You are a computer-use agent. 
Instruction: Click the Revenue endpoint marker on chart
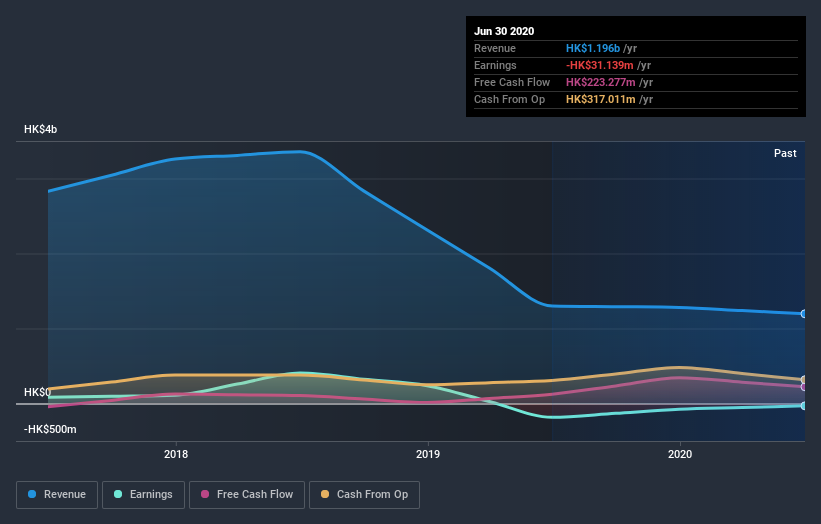tap(803, 314)
